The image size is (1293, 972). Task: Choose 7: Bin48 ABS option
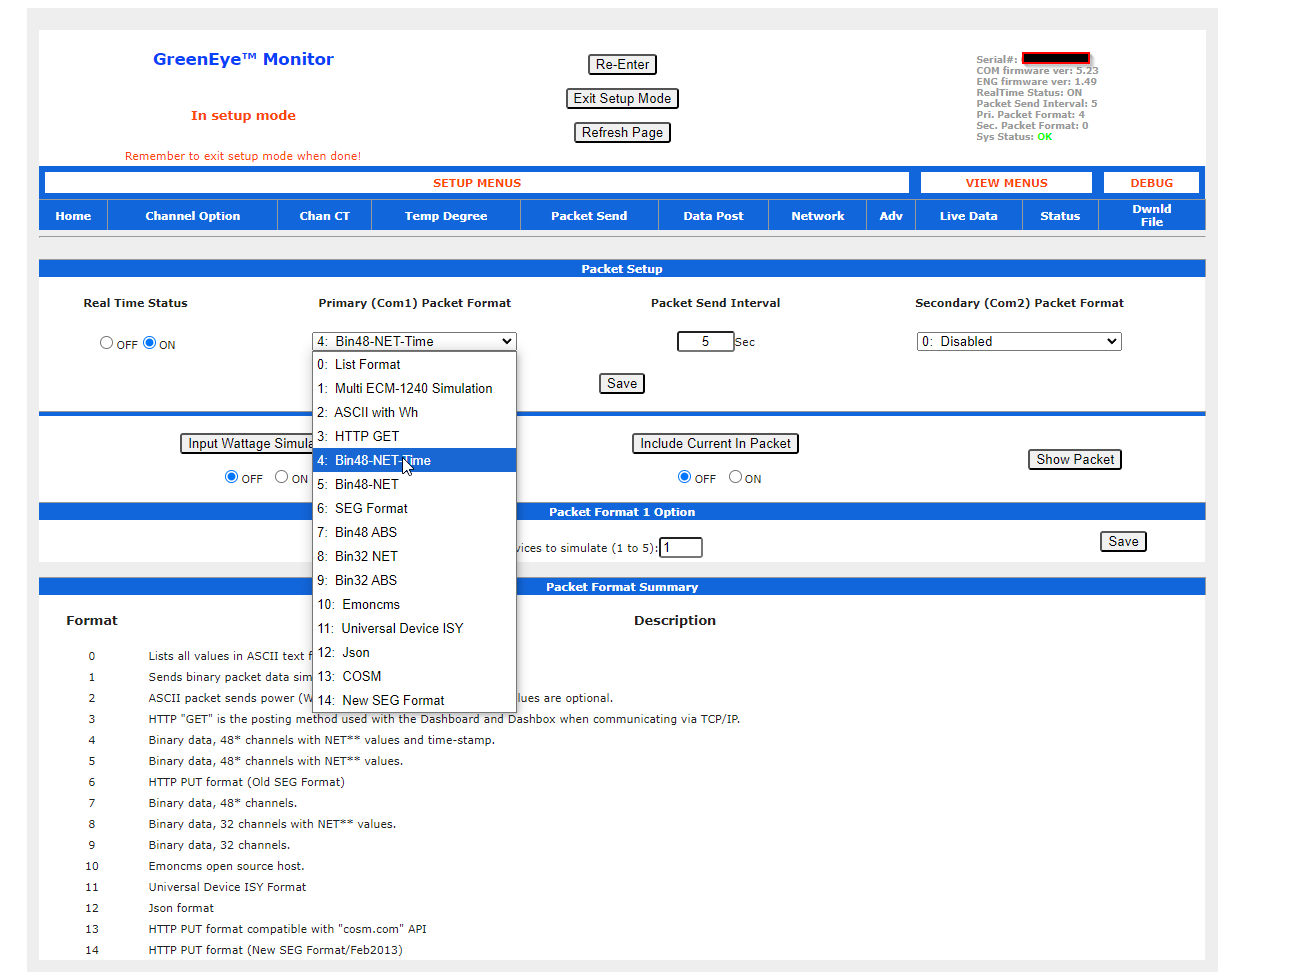pos(414,533)
